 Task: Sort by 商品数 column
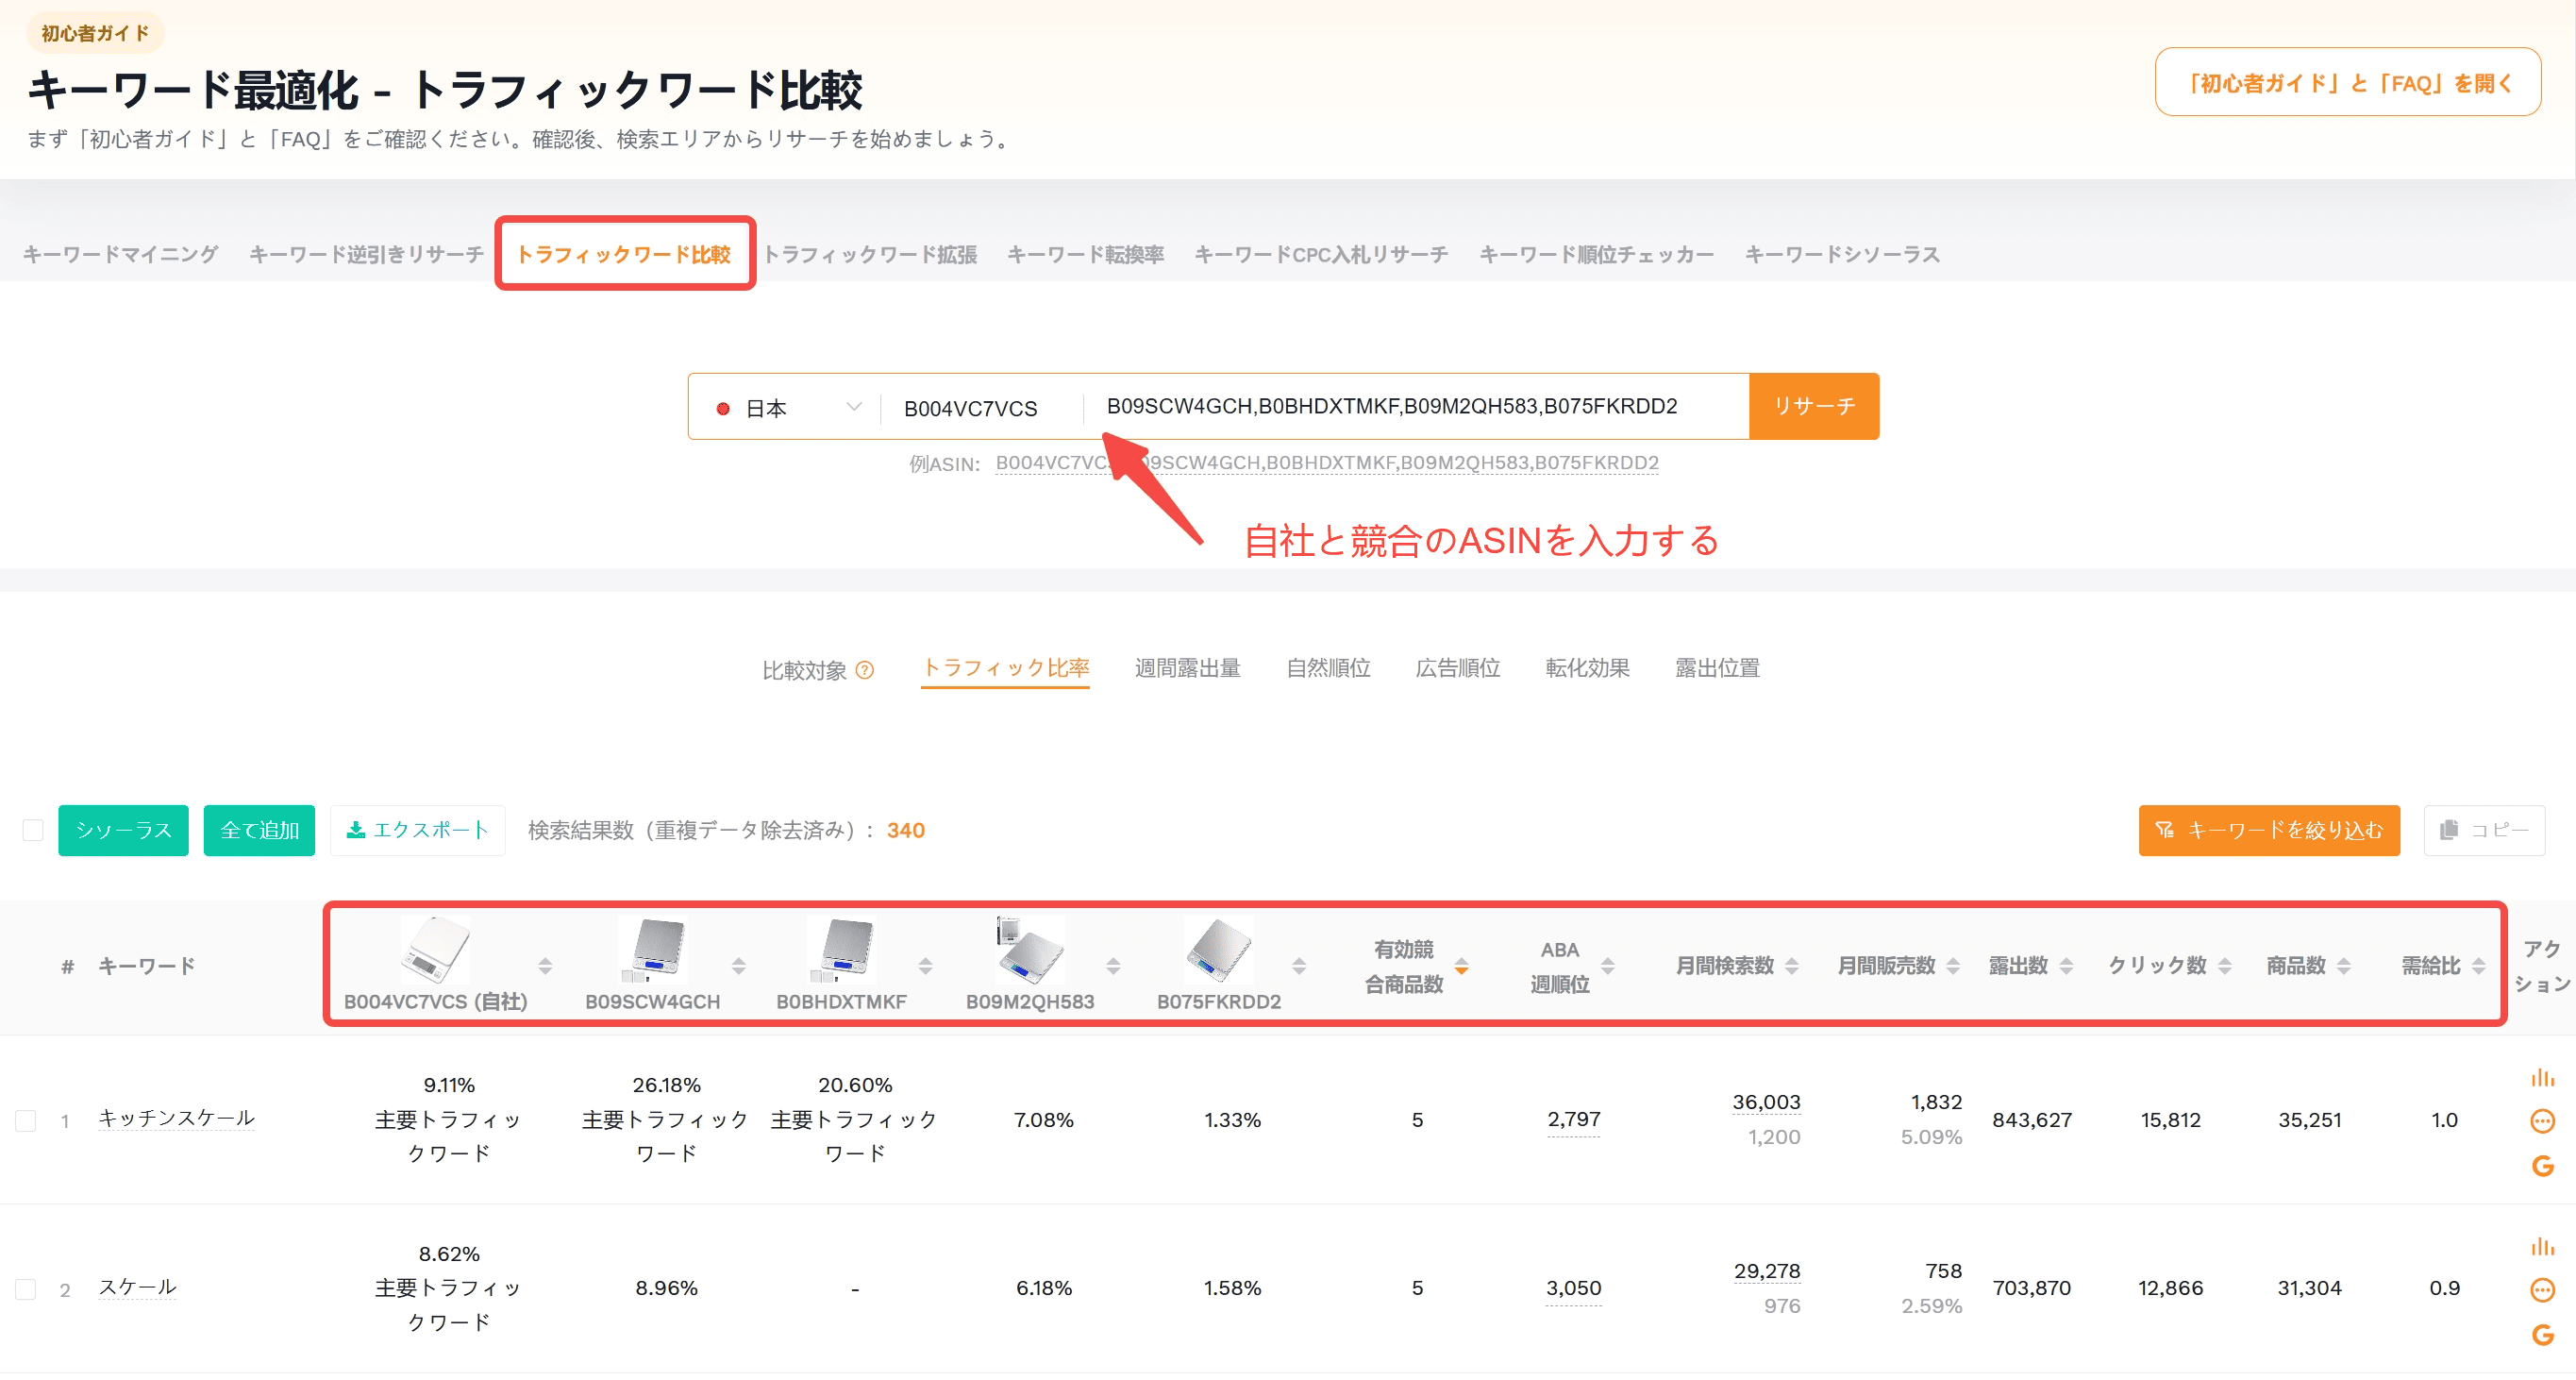pyautogui.click(x=2343, y=966)
